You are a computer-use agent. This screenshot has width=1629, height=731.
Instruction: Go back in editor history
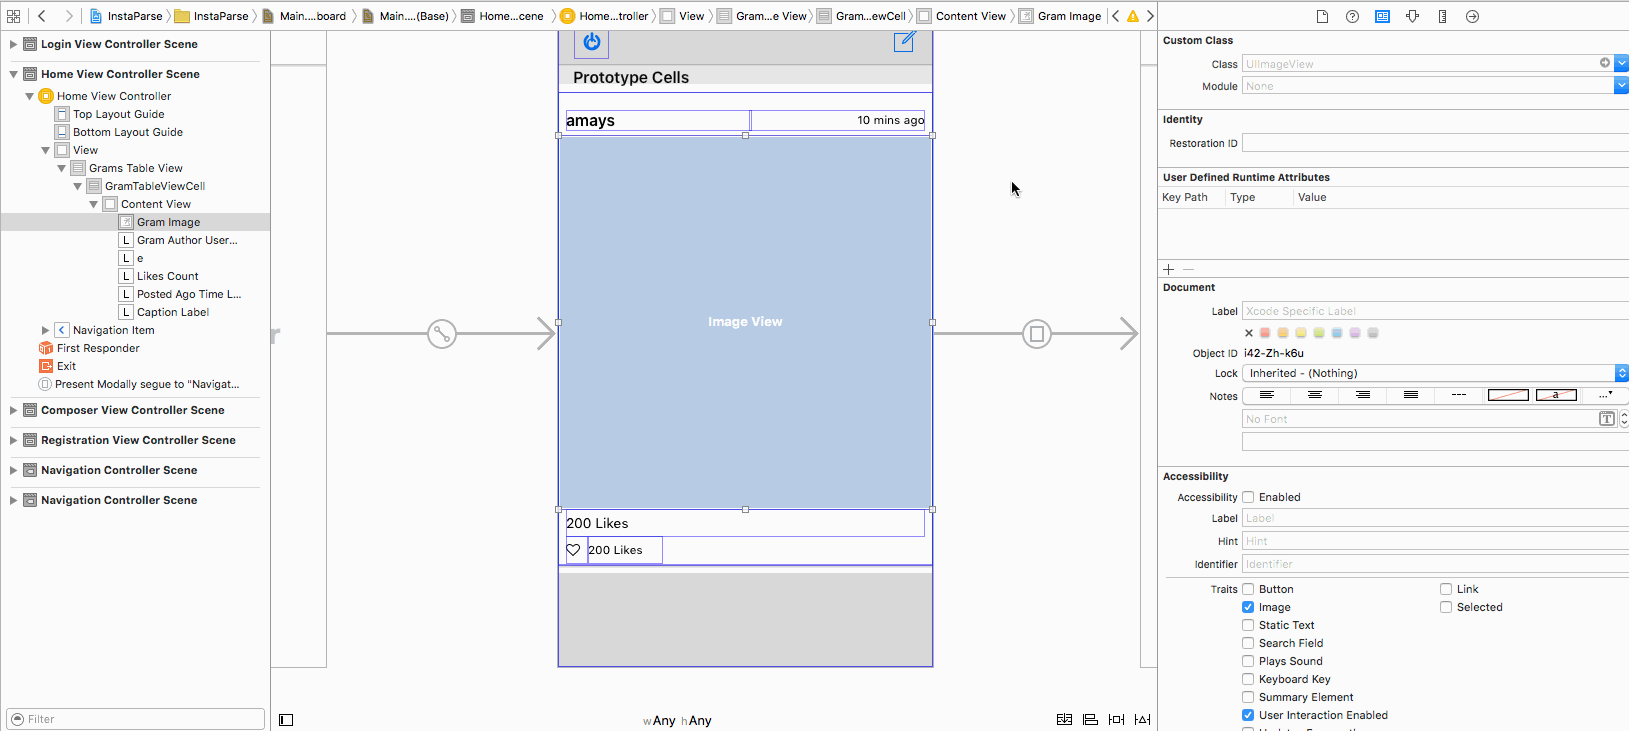coord(42,16)
